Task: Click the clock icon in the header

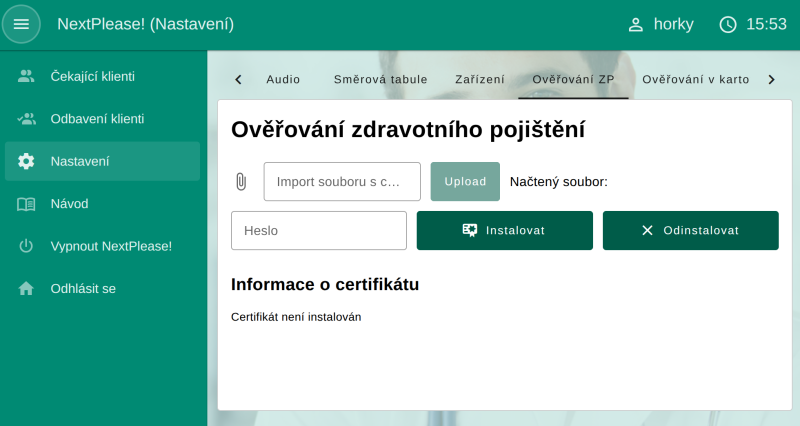Action: click(x=728, y=25)
